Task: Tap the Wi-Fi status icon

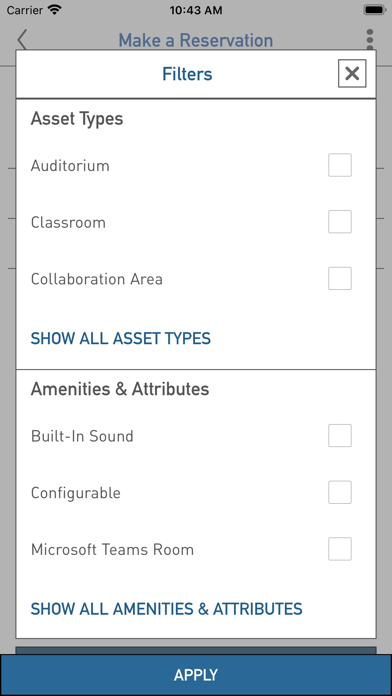Action: click(x=55, y=10)
